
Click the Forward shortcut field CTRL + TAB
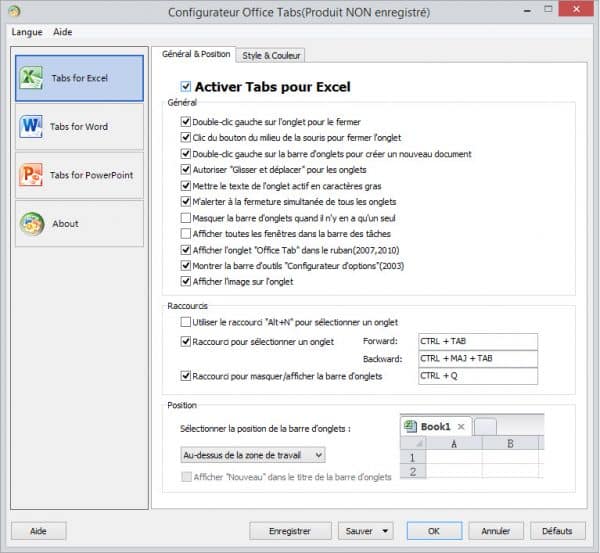point(478,341)
